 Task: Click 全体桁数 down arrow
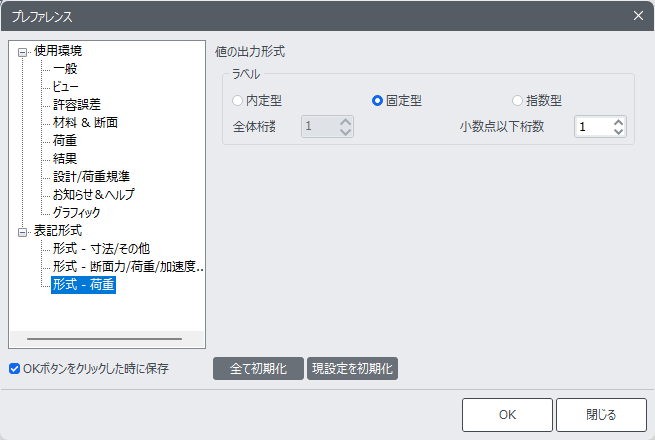[345, 131]
